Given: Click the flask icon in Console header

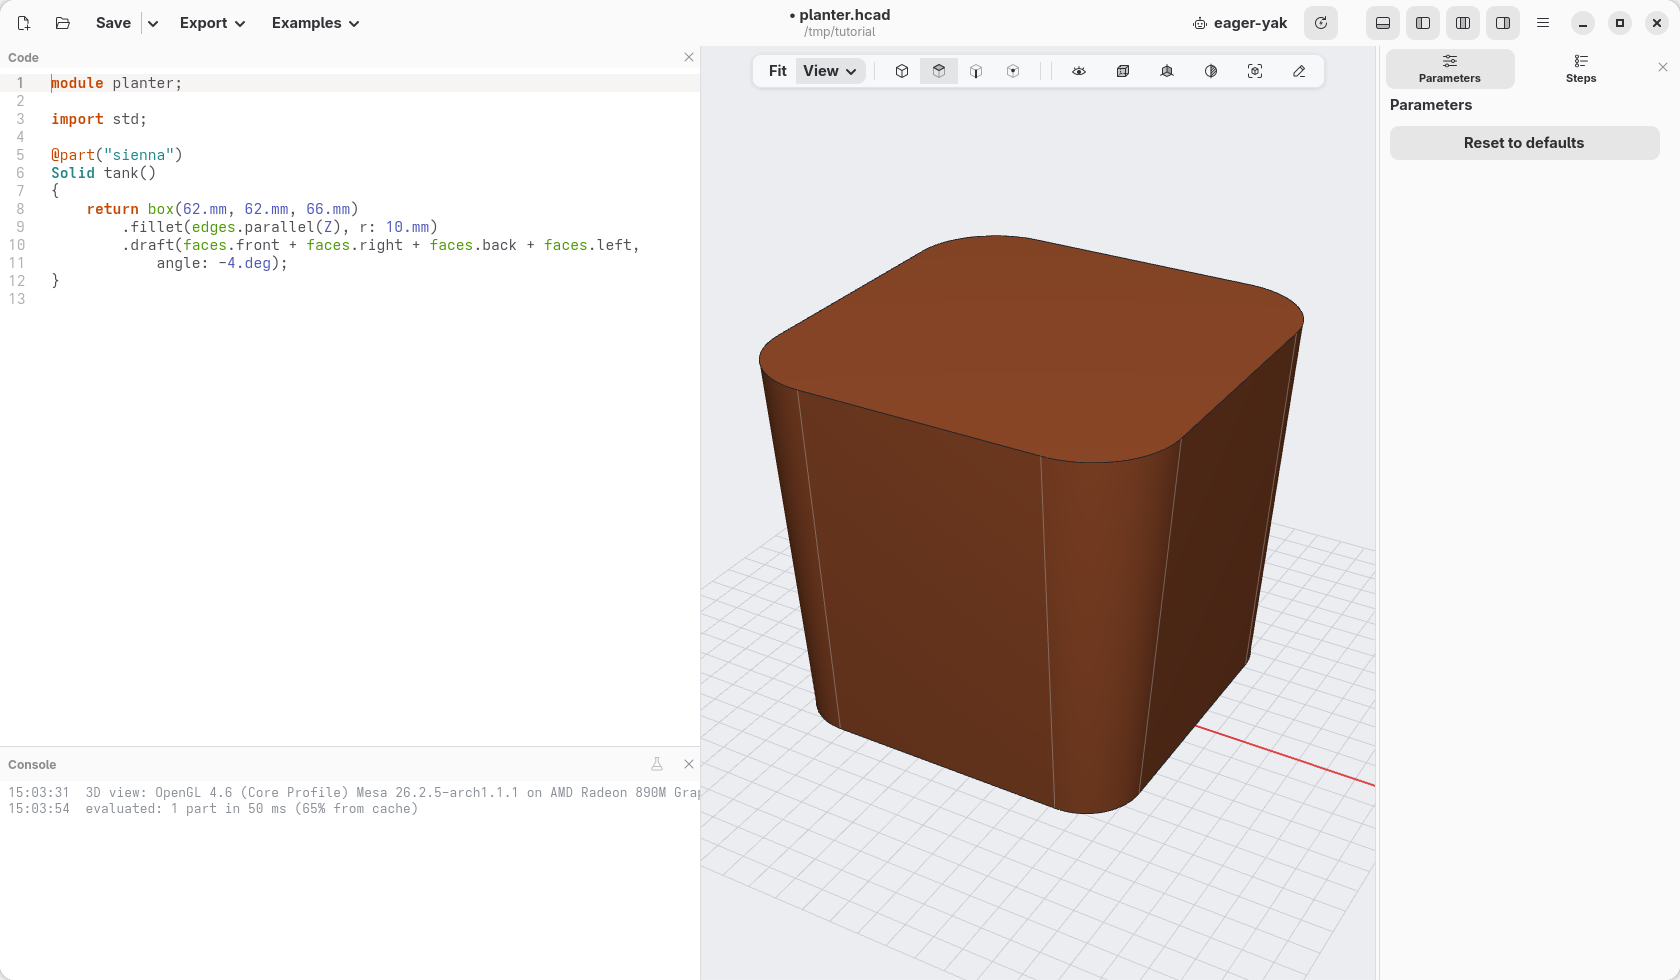Looking at the screenshot, I should tap(657, 764).
